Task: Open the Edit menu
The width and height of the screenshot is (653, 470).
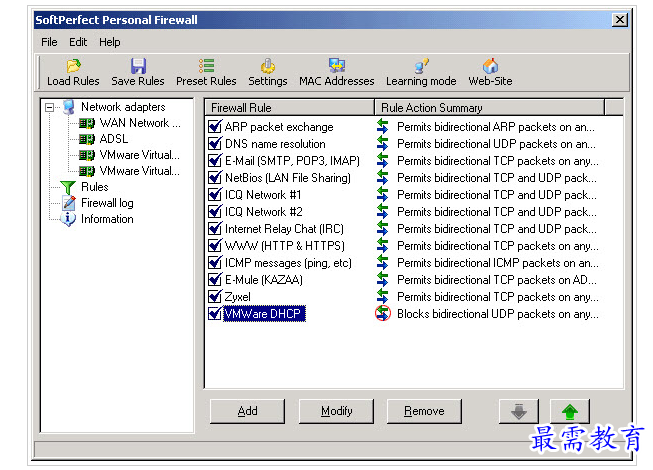Action: click(x=78, y=42)
